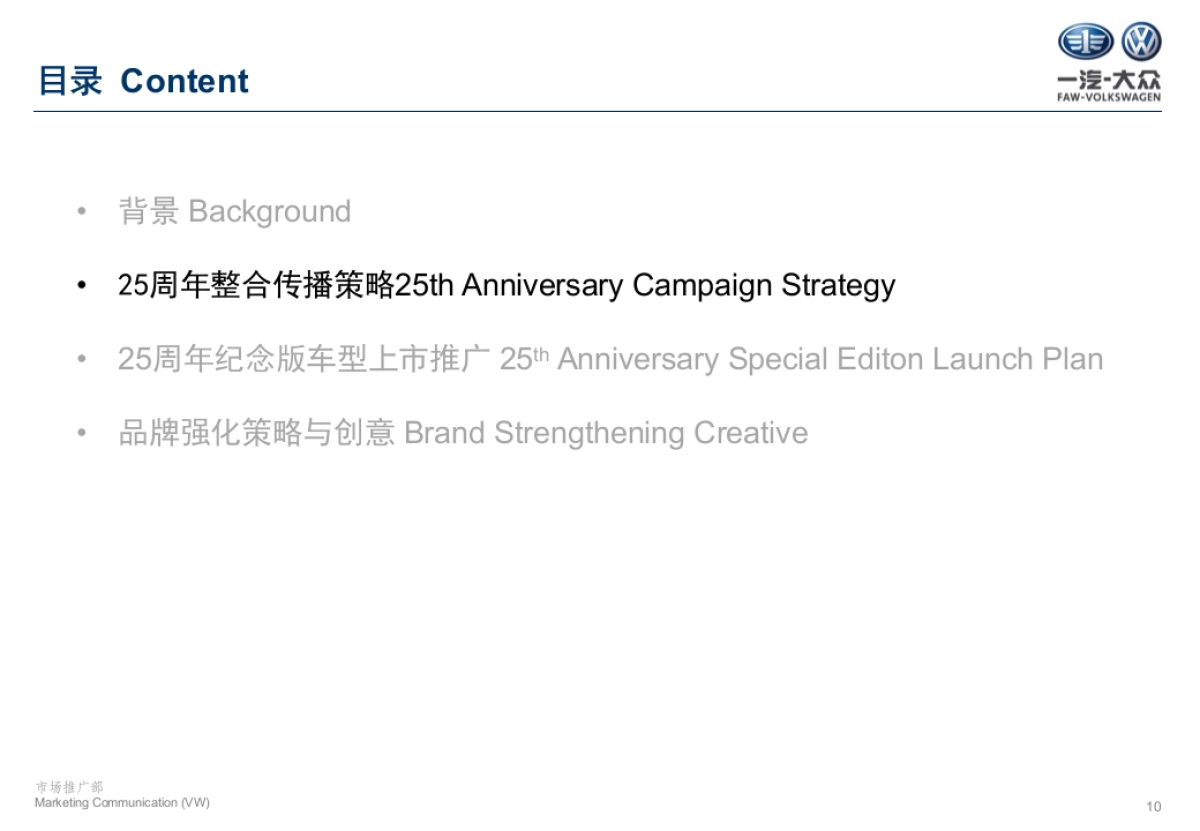This screenshot has height=831, width=1200.
Task: Open the 背景 Background agenda item
Action: click(x=235, y=212)
